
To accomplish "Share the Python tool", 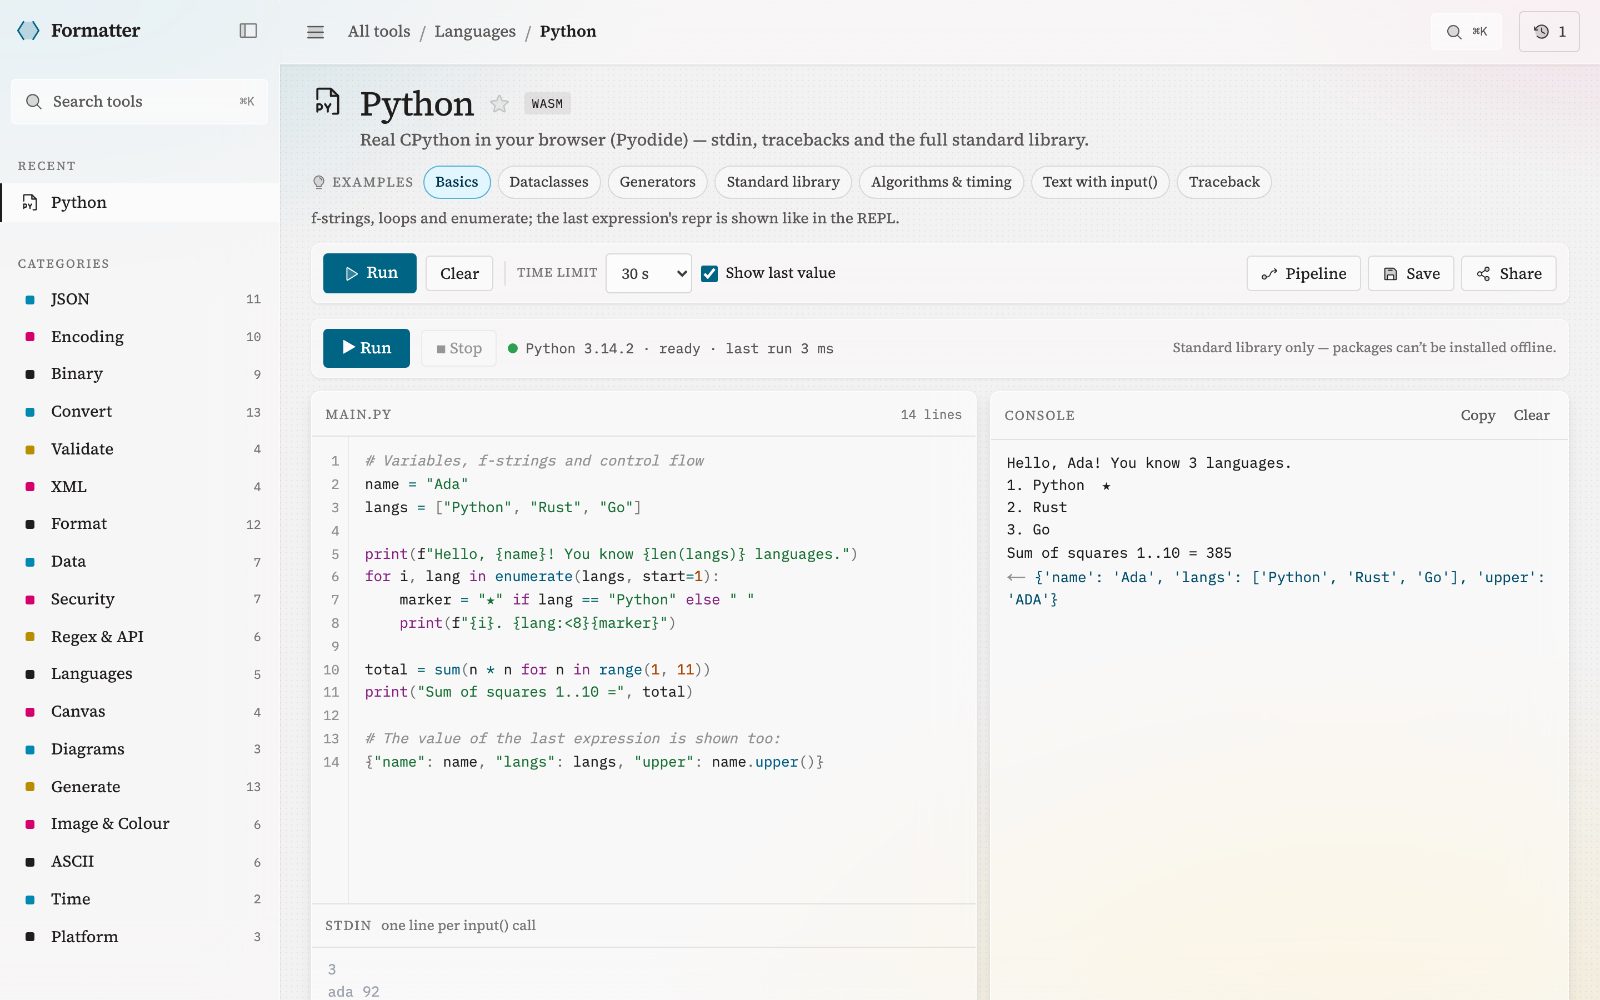I will click(x=1508, y=274).
